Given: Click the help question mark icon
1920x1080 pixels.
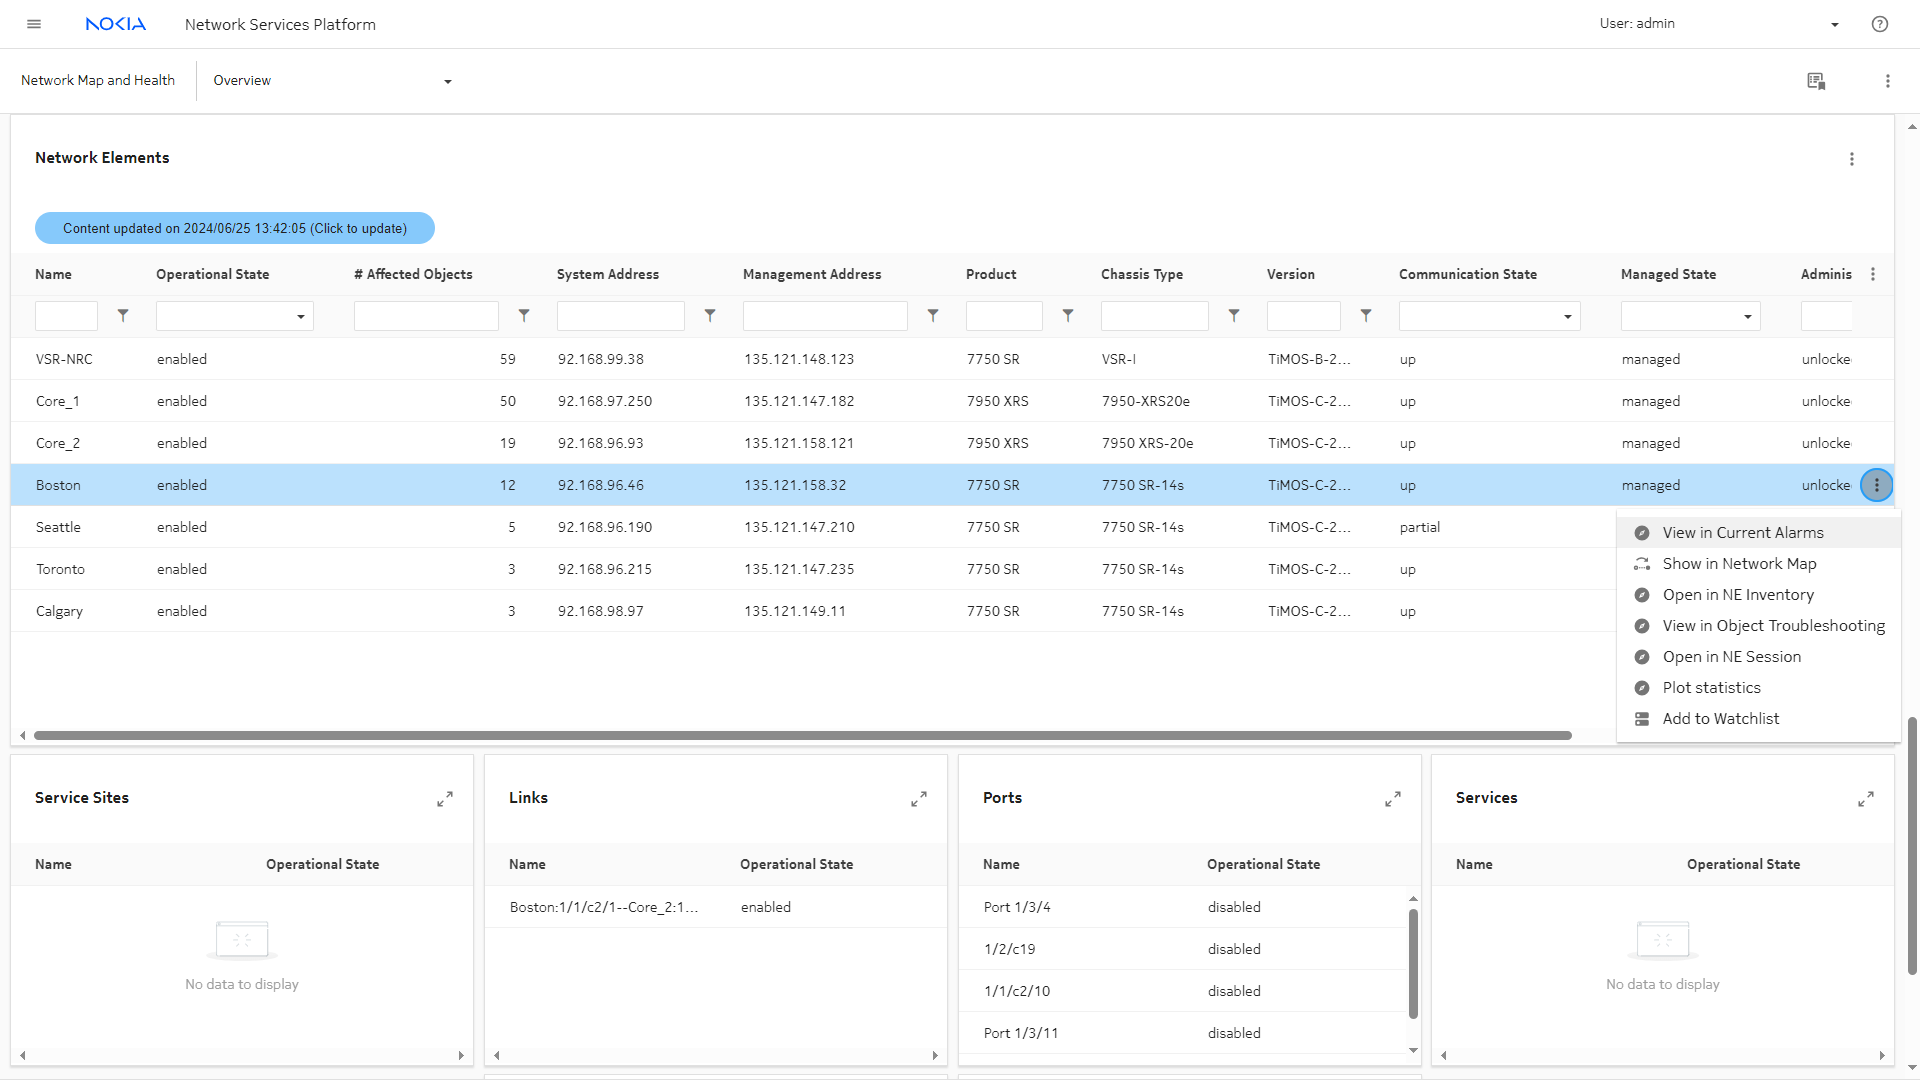Looking at the screenshot, I should (1879, 24).
